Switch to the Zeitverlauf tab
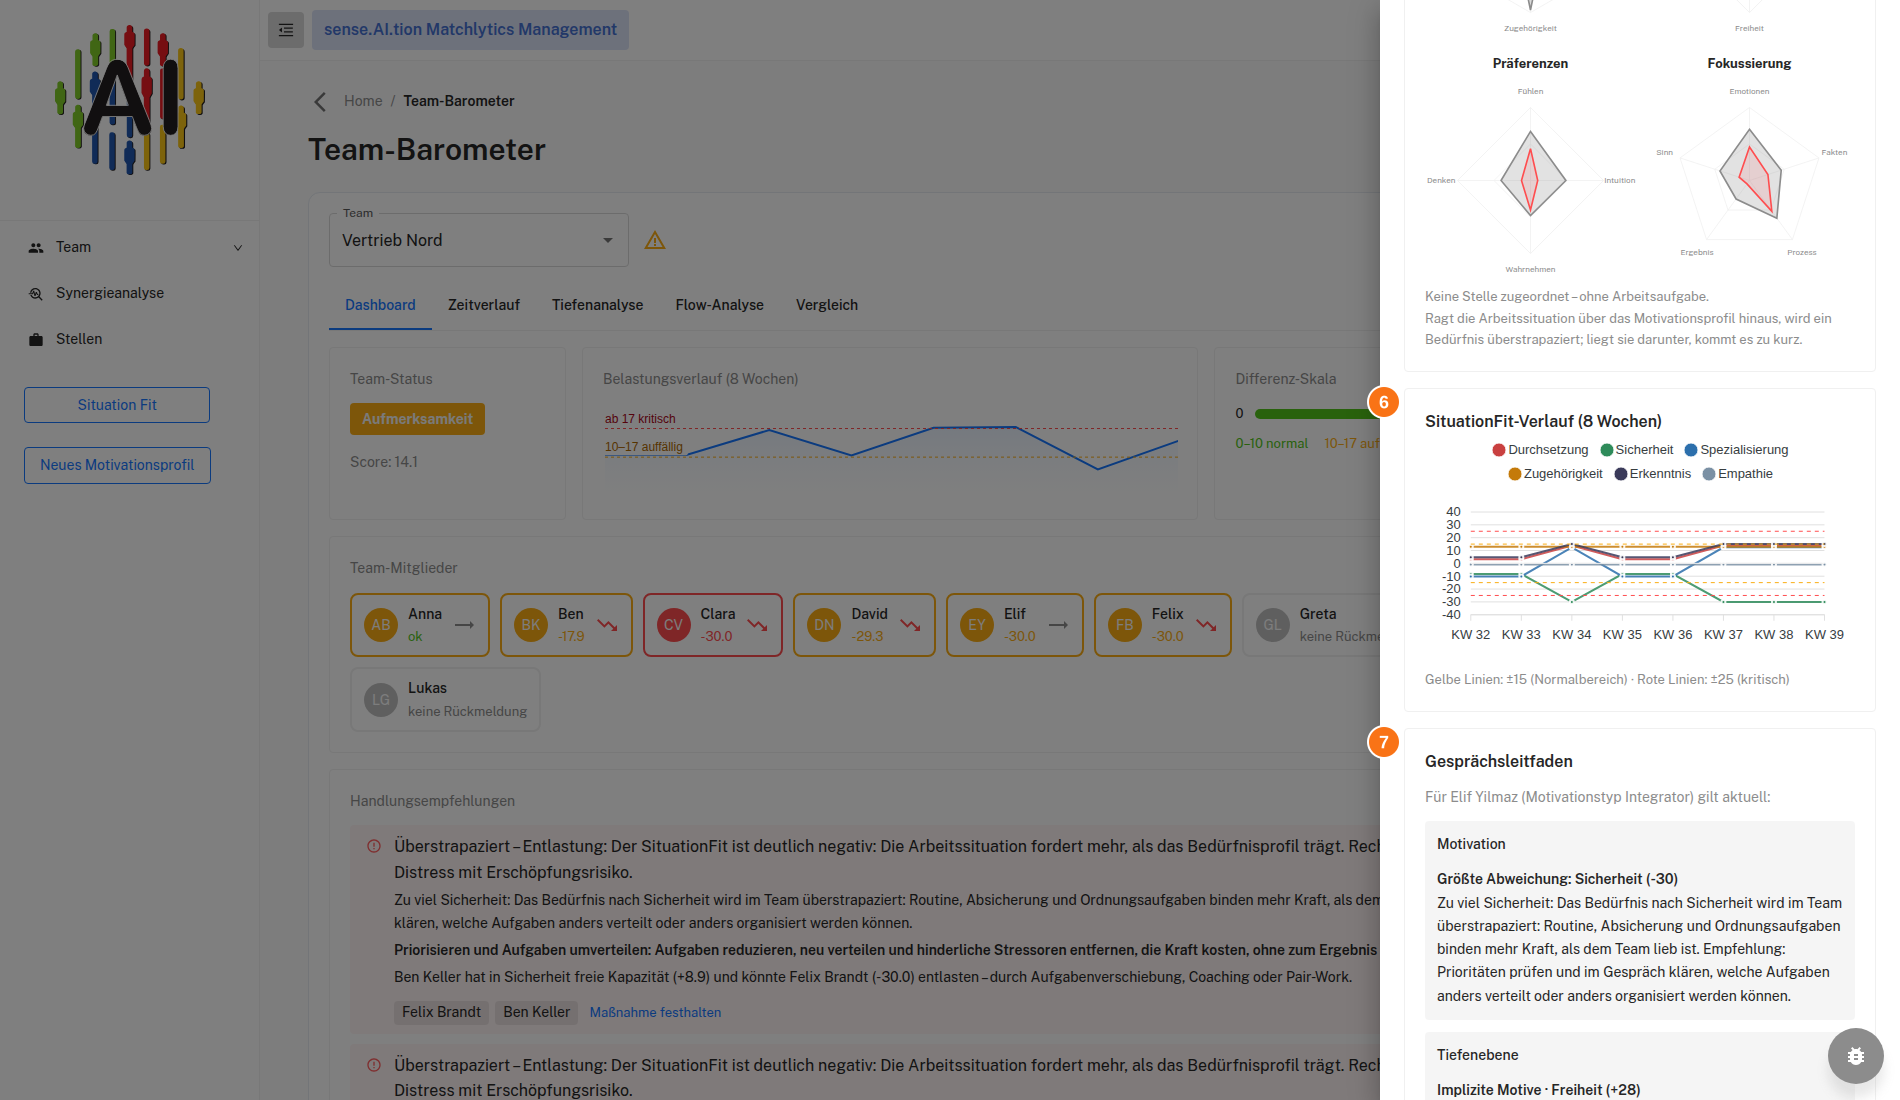The image size is (1900, 1100). [x=484, y=305]
